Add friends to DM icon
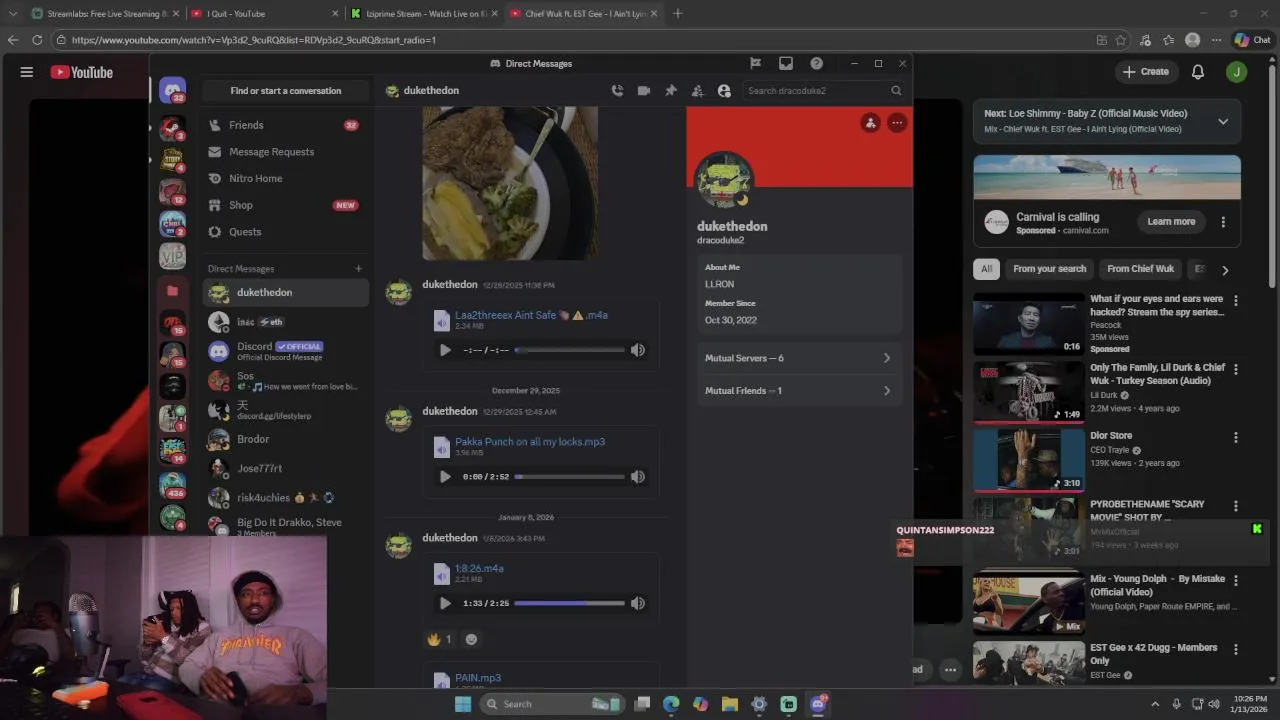The image size is (1280, 720). tap(697, 90)
